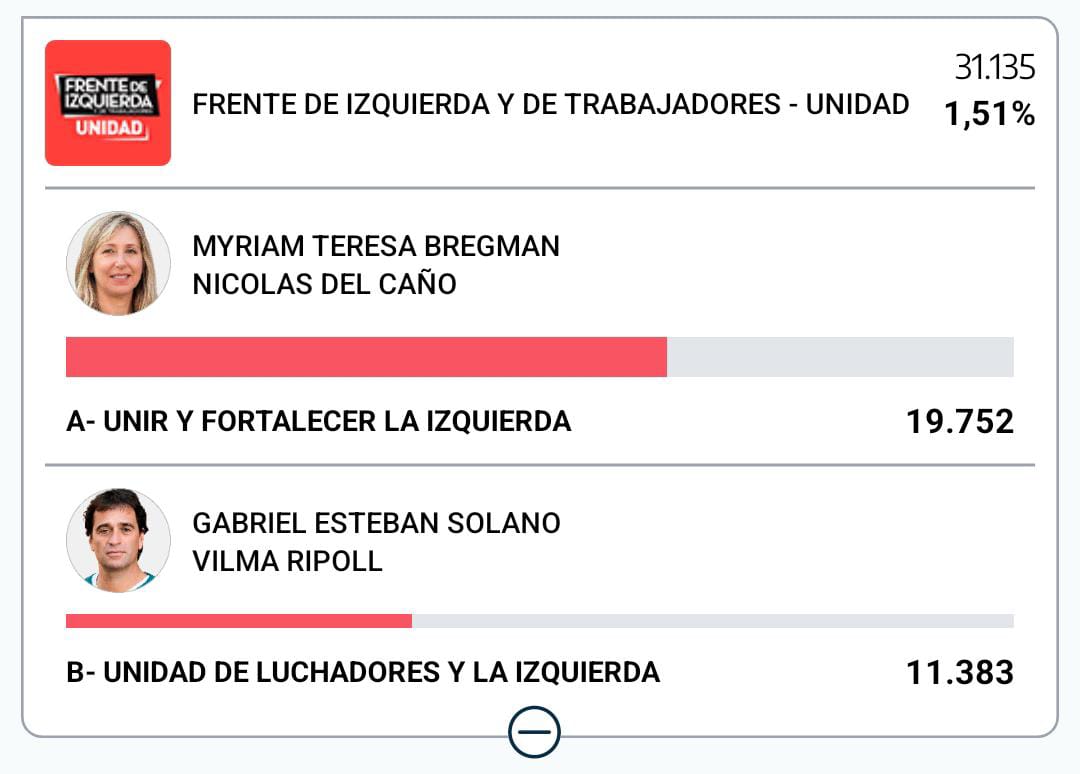Click the name Myriam Teresa Bregman
Screen dimensions: 1080x774
coord(376,246)
